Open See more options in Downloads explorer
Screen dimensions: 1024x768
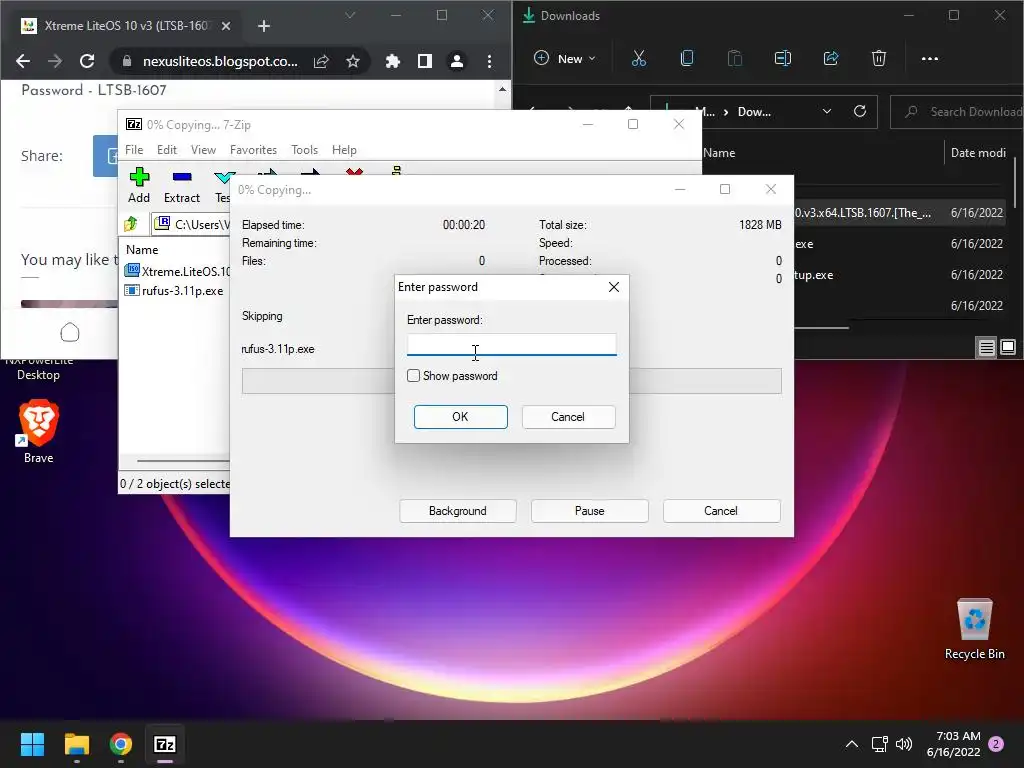pyautogui.click(x=930, y=59)
